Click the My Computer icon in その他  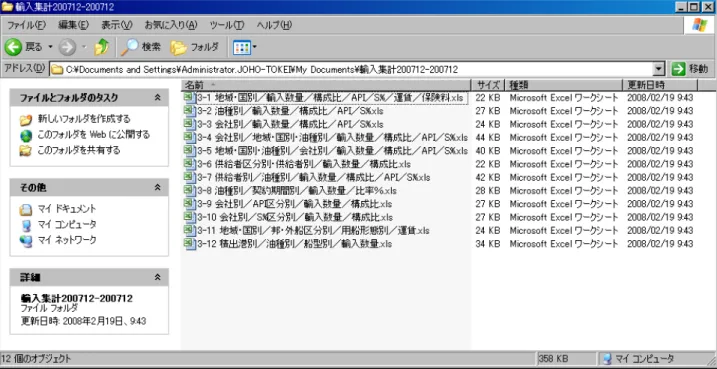point(26,225)
